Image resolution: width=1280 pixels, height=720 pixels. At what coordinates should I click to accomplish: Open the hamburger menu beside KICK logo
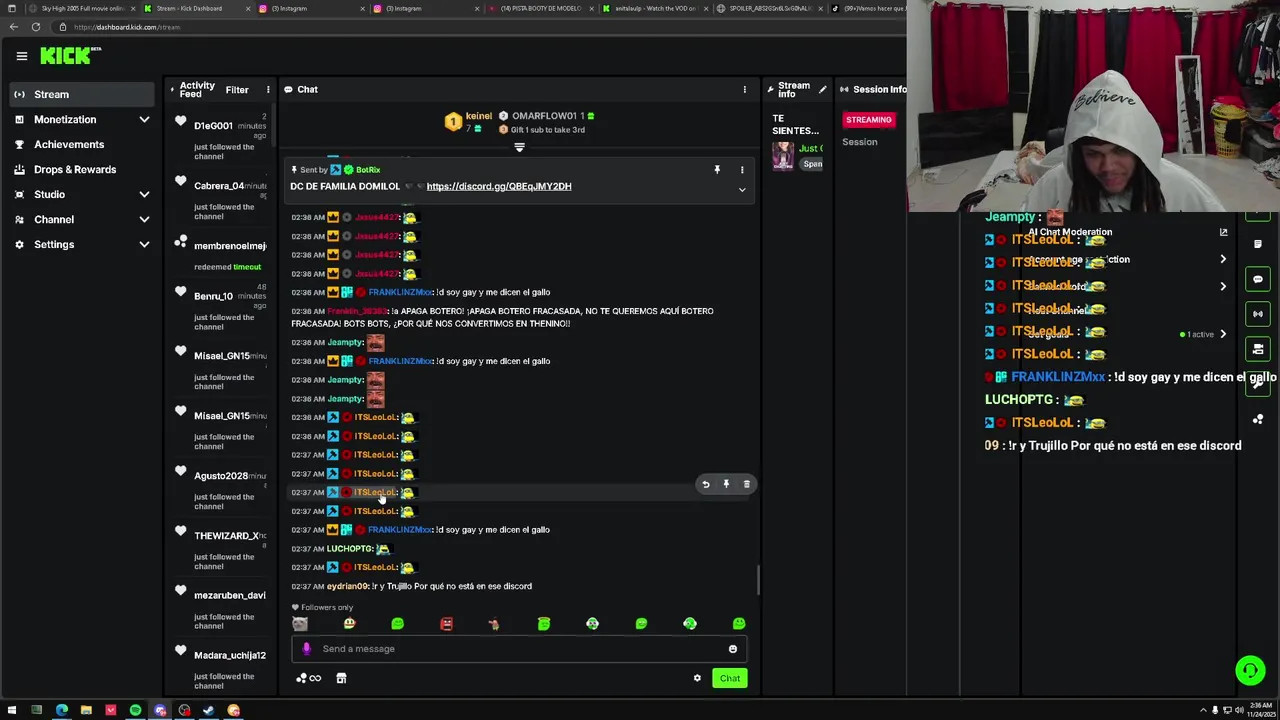tap(21, 56)
